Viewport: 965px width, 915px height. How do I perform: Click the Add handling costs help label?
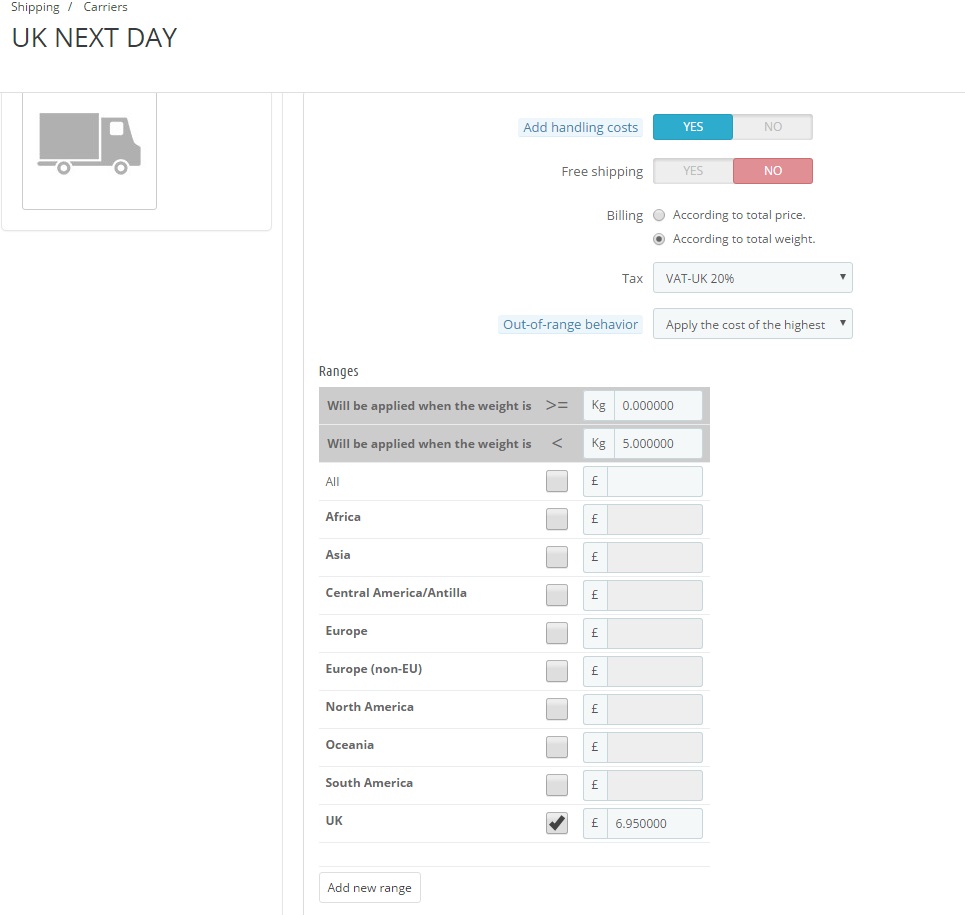(580, 127)
